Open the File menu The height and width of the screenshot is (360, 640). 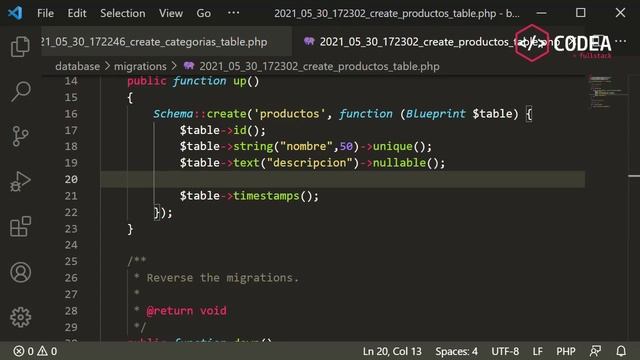45,13
